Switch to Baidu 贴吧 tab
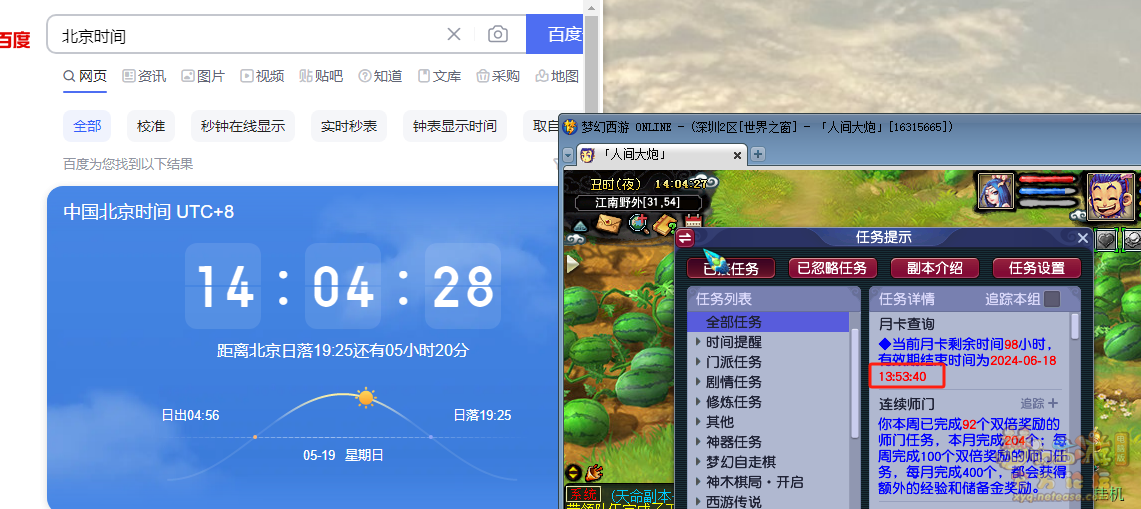The width and height of the screenshot is (1141, 509). [x=321, y=76]
